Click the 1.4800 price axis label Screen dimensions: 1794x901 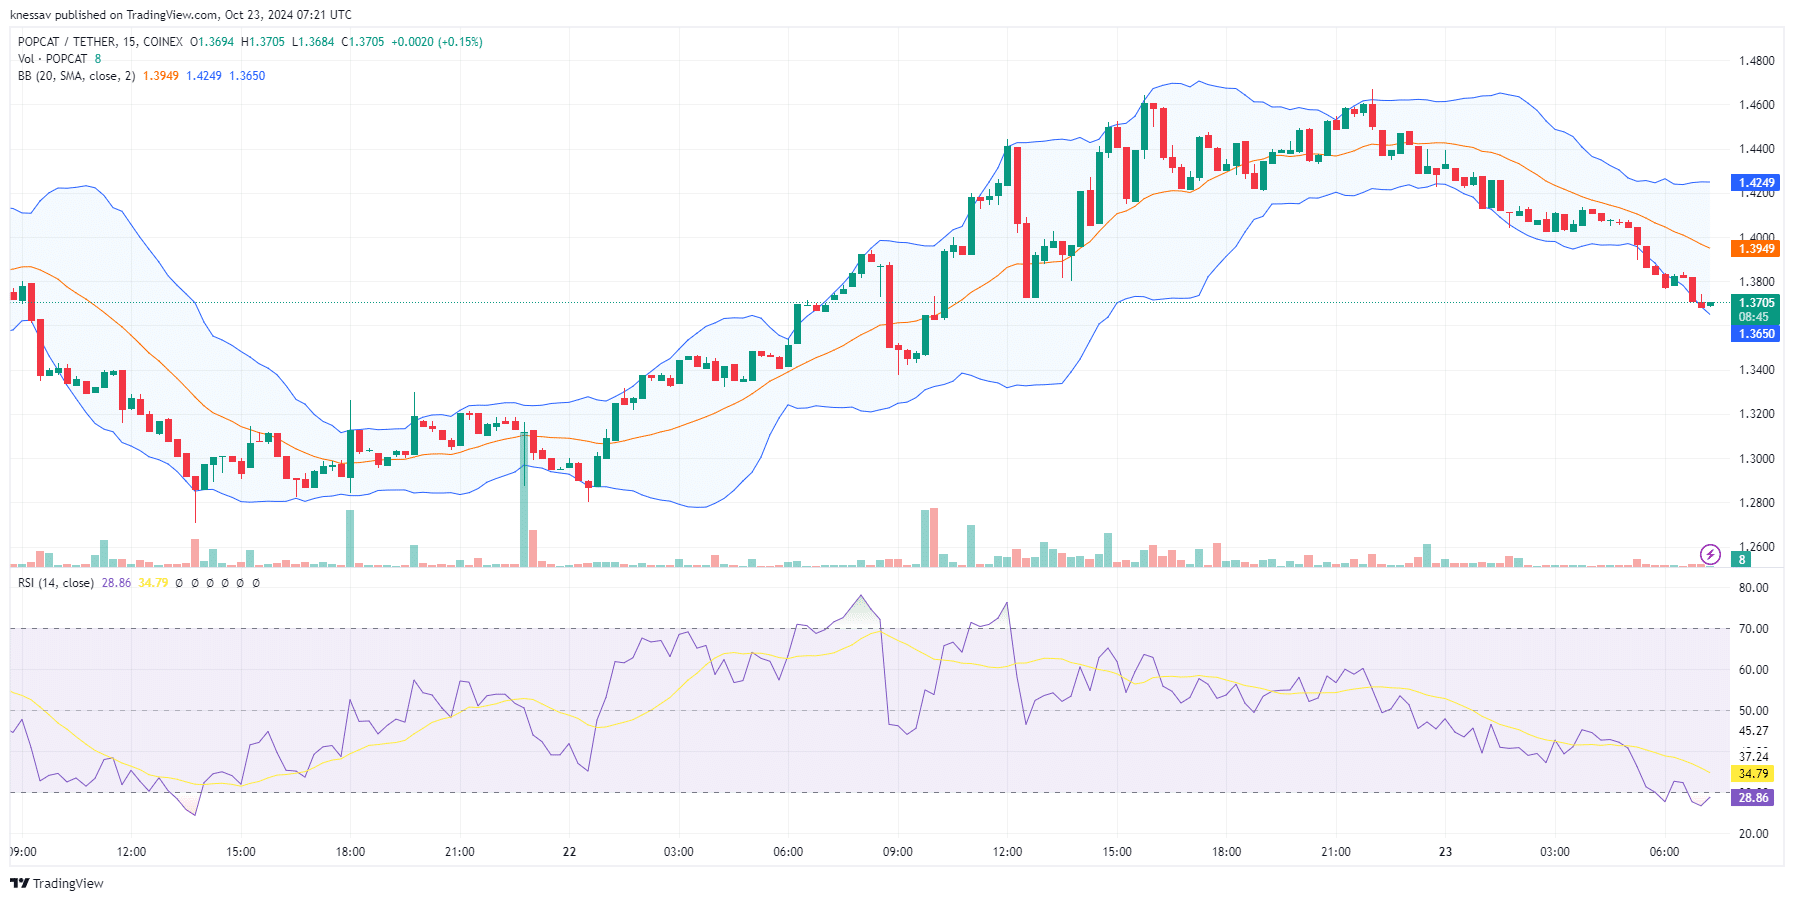(x=1757, y=61)
